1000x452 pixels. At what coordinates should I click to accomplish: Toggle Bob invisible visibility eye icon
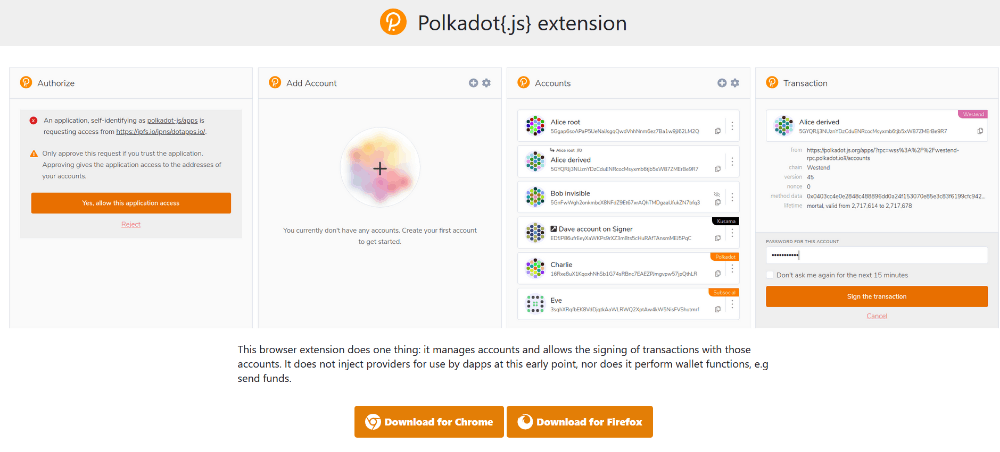click(717, 194)
